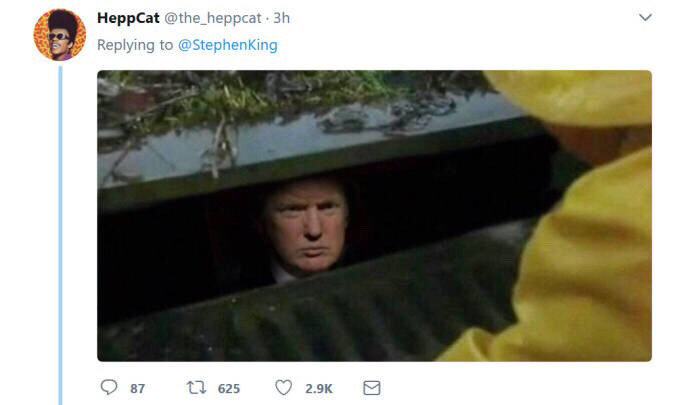Expand tweet options with the chevron arrow
The image size is (690, 405).
coord(645,18)
